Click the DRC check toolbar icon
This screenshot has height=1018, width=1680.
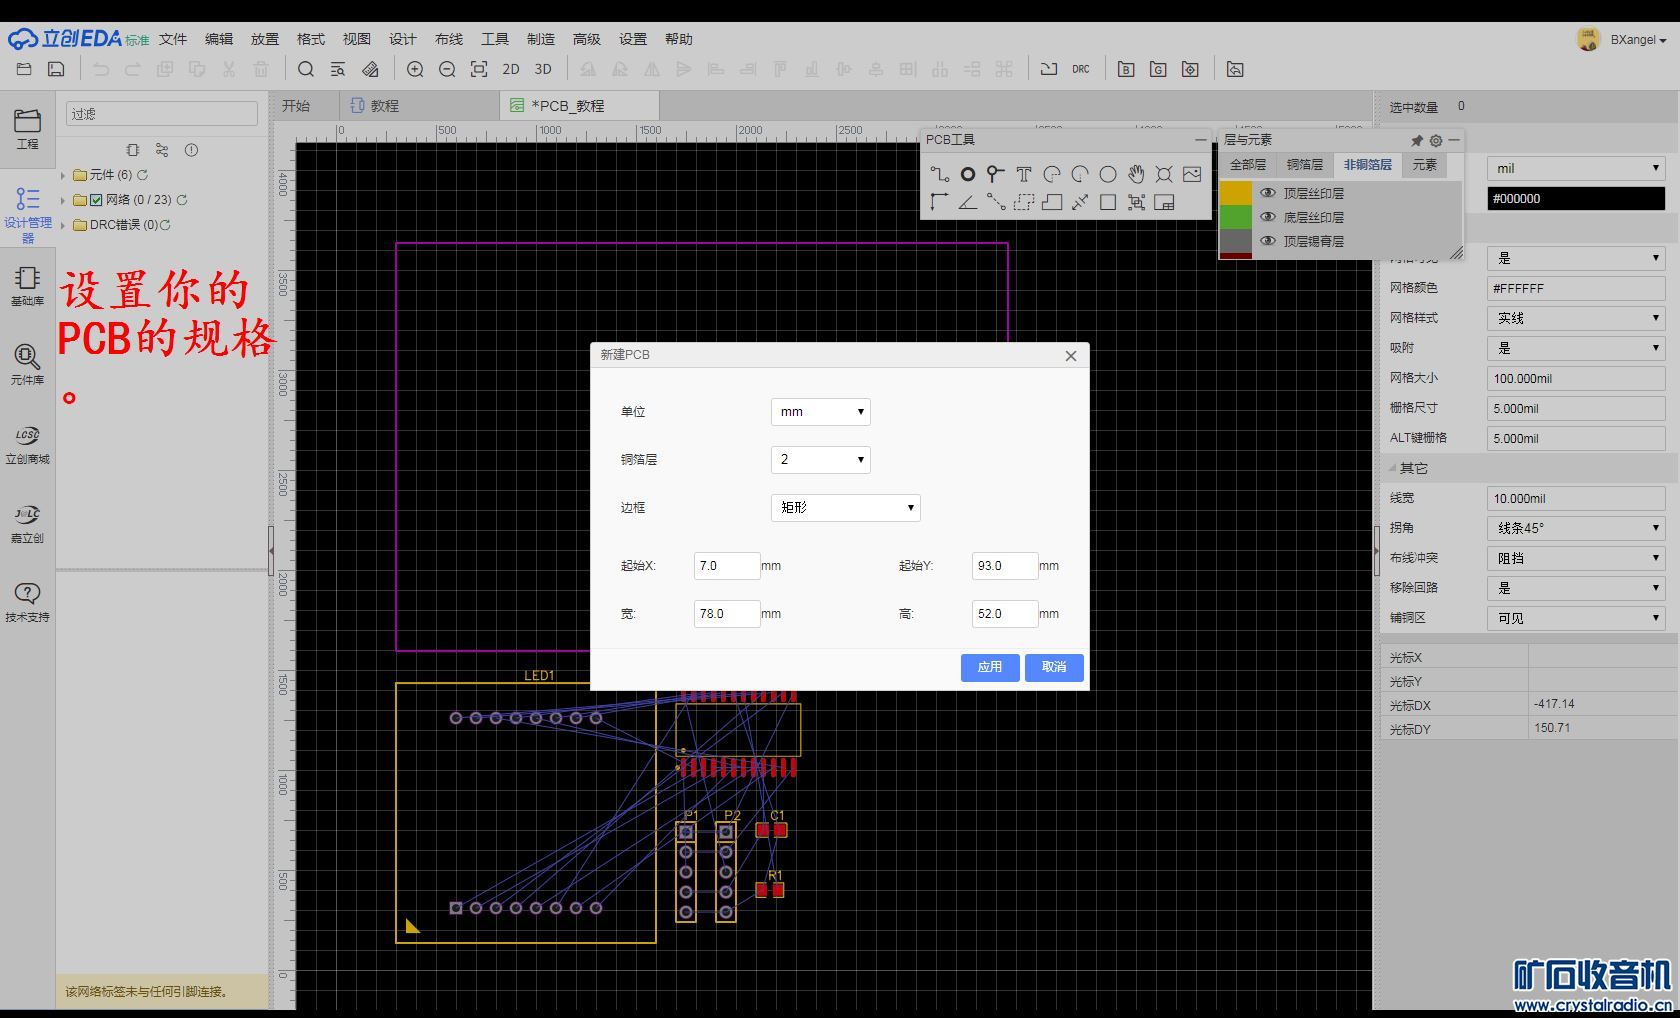(x=1081, y=69)
